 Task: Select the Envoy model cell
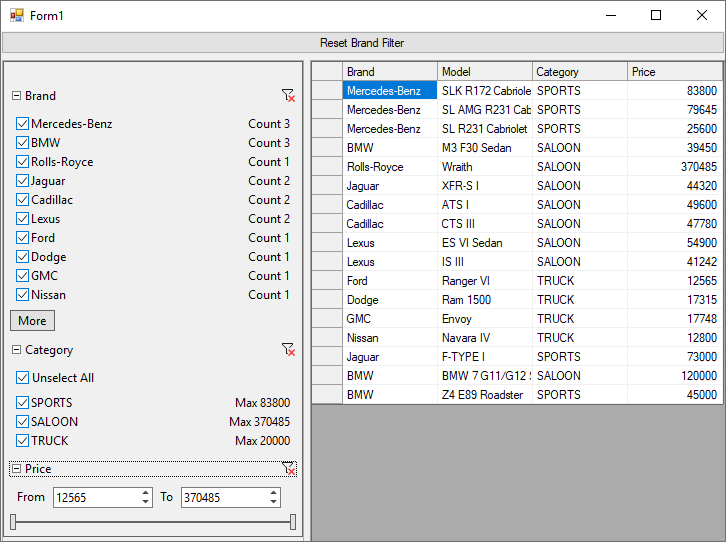(x=485, y=318)
